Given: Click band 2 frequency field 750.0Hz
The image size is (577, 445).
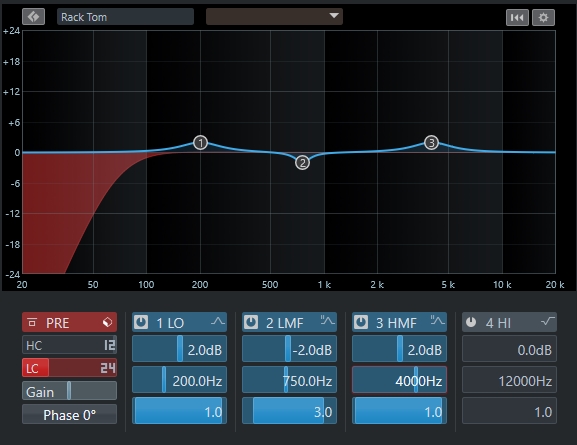Looking at the screenshot, I should tap(289, 380).
